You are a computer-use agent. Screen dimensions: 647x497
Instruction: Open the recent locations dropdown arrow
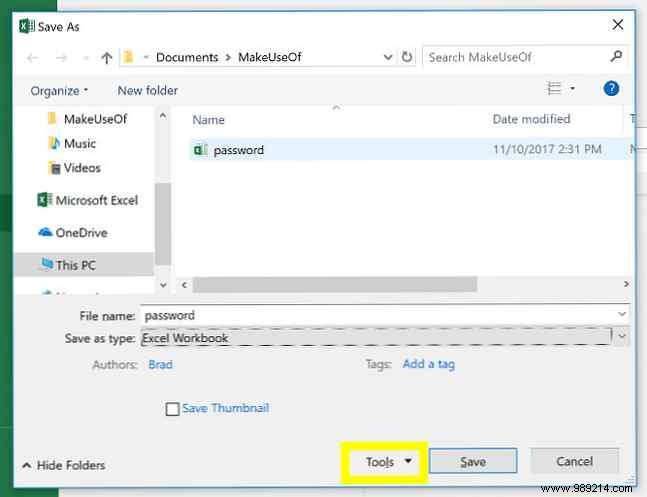pos(86,58)
